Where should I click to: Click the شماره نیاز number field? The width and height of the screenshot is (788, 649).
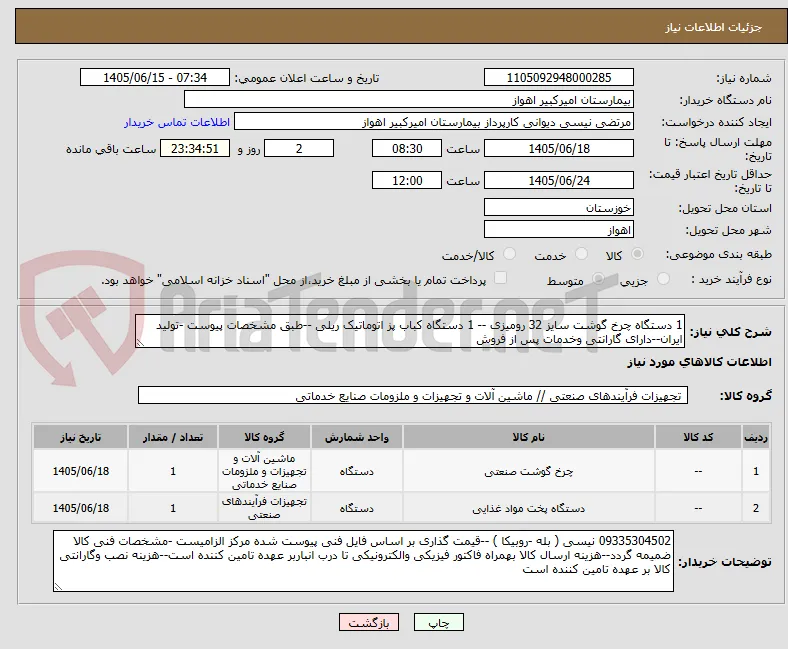click(x=559, y=77)
